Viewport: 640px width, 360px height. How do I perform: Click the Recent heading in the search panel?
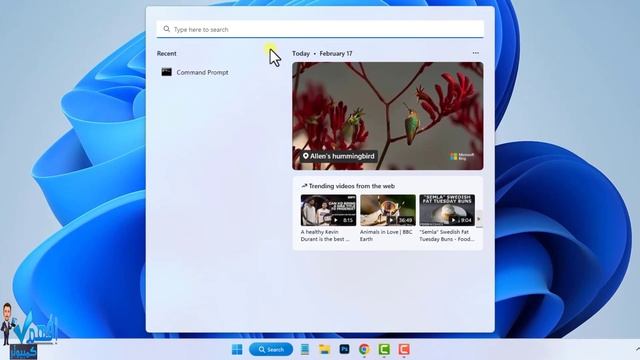pyautogui.click(x=167, y=53)
